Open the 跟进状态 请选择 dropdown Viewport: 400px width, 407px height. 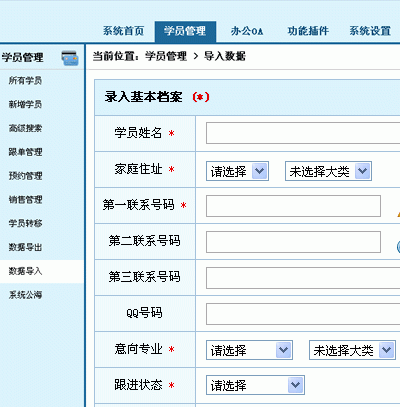[x=255, y=385]
